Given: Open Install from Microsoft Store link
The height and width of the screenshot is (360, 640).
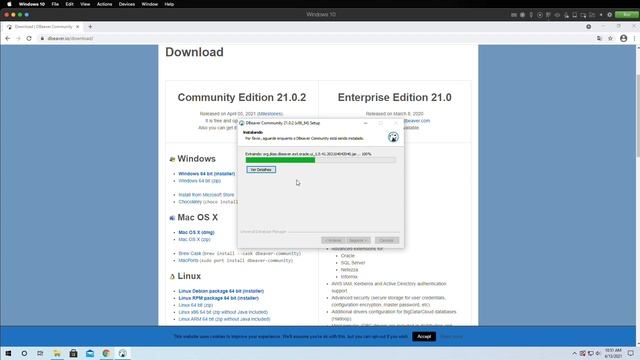Looking at the screenshot, I should point(206,195).
